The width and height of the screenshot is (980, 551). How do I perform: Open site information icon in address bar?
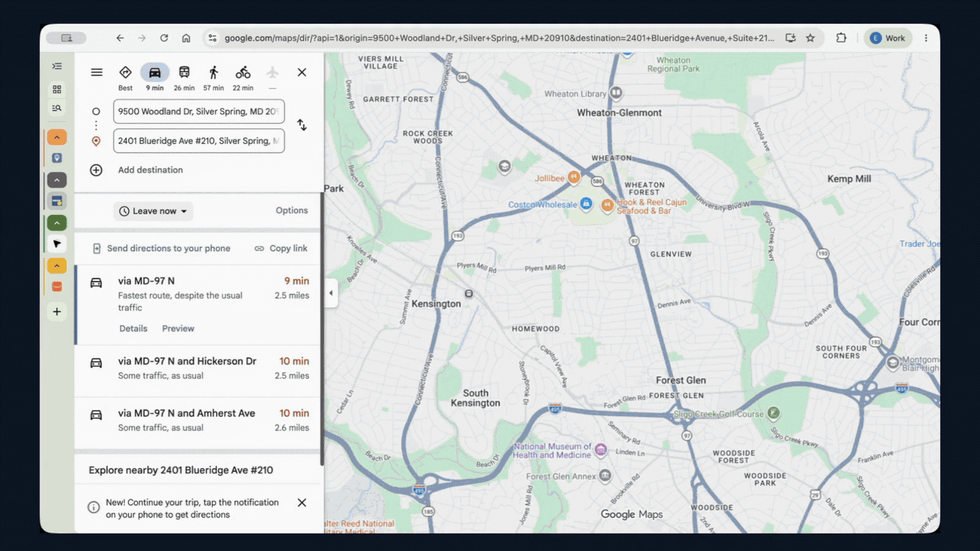[212, 38]
